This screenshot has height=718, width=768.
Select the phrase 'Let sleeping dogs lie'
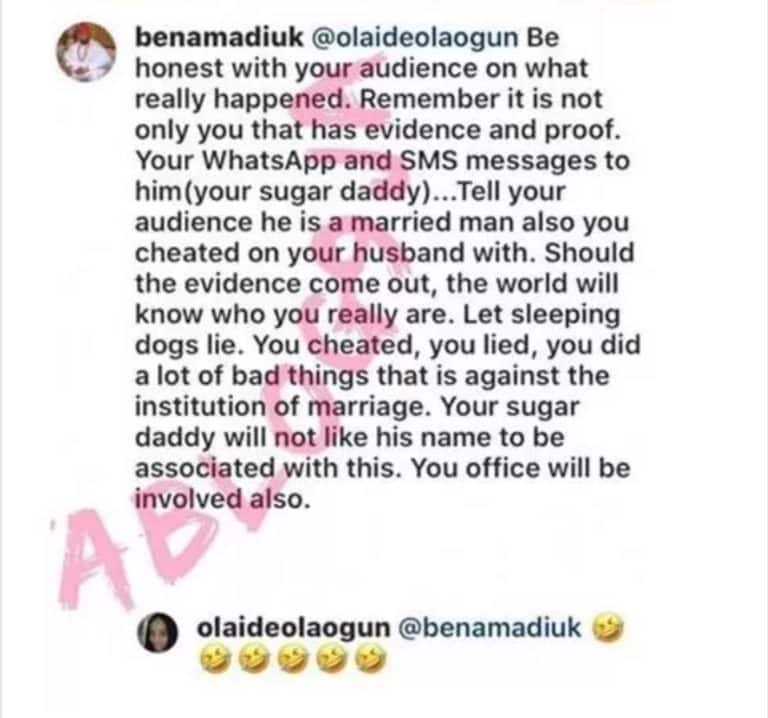(377, 330)
